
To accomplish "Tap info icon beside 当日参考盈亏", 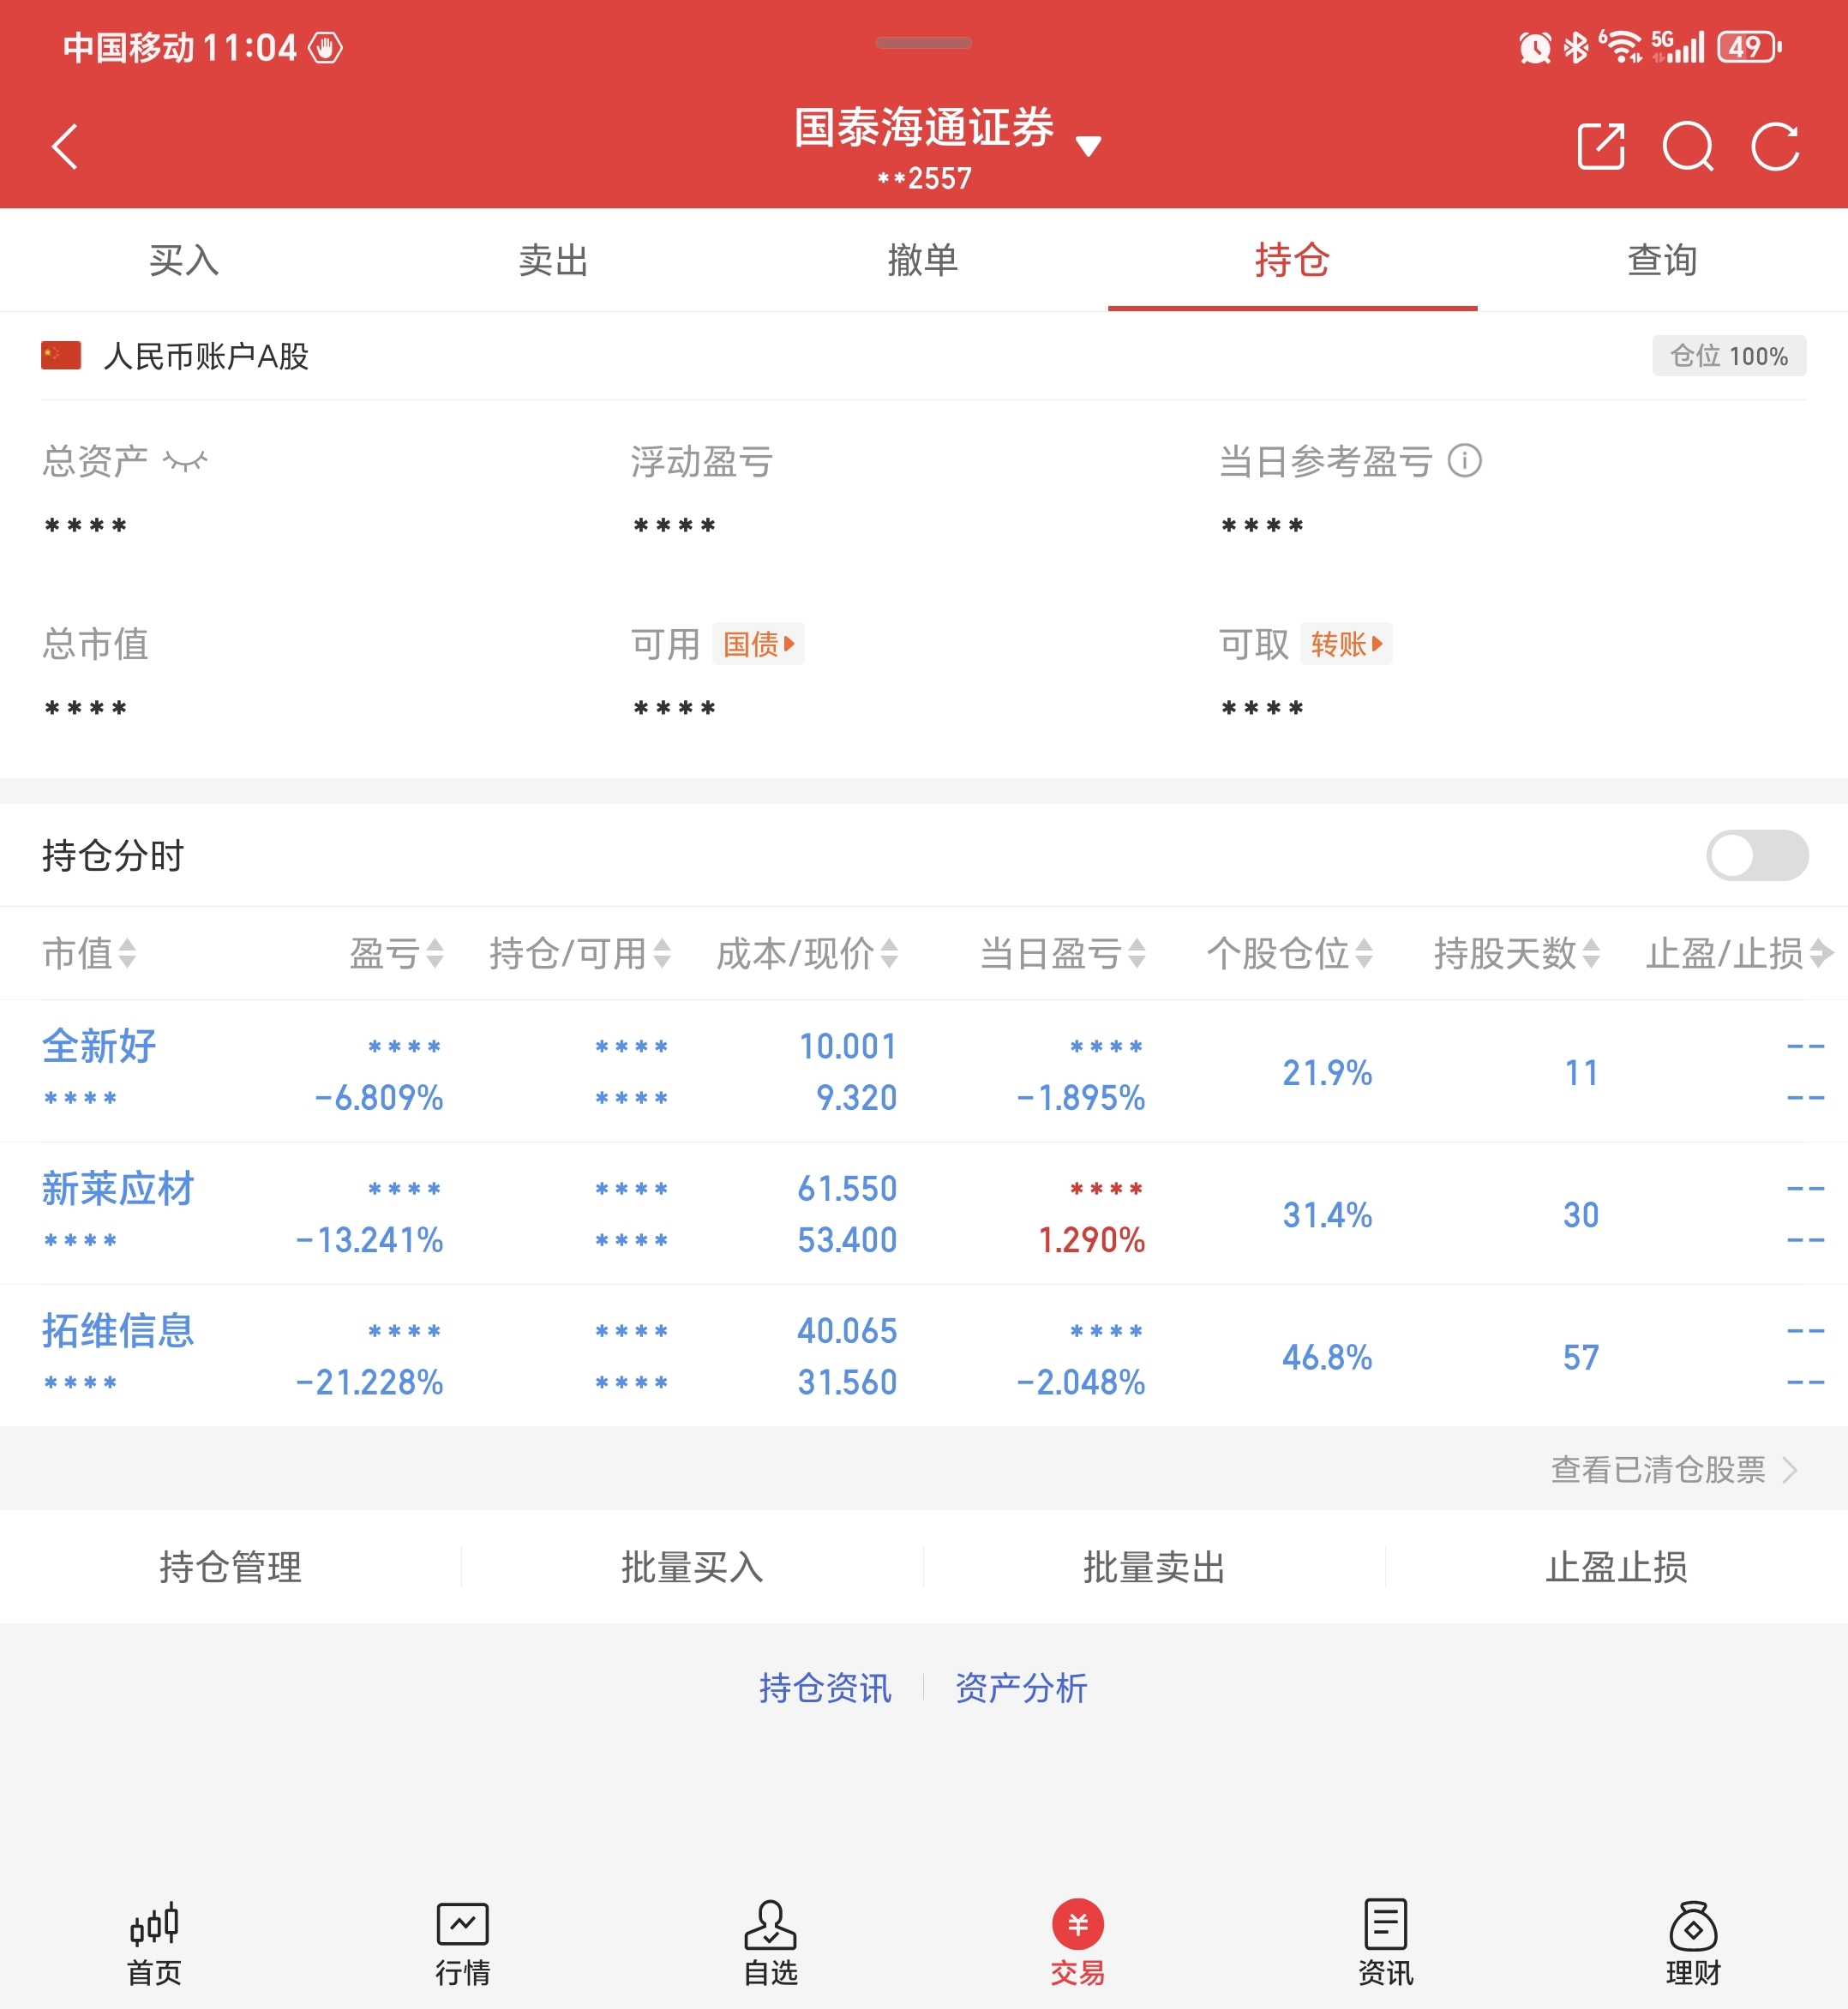I will 1464,461.
